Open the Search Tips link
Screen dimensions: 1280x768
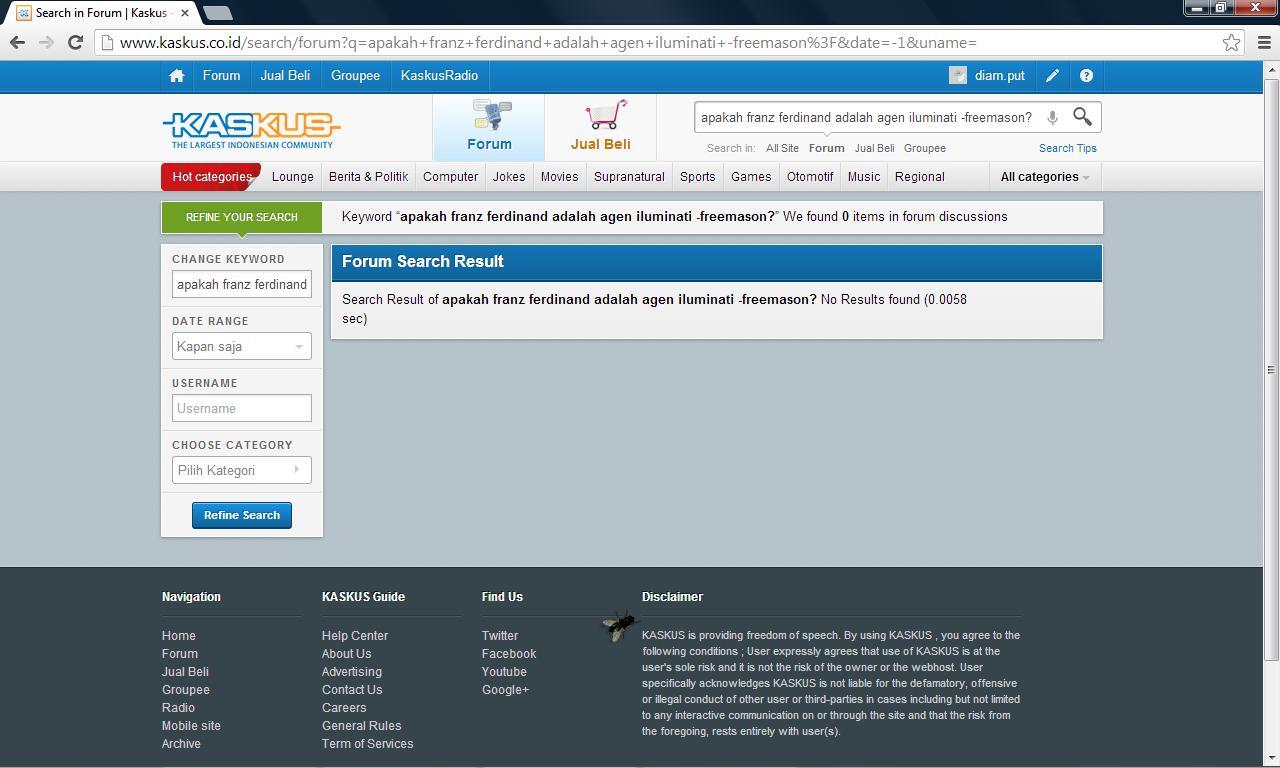1067,148
